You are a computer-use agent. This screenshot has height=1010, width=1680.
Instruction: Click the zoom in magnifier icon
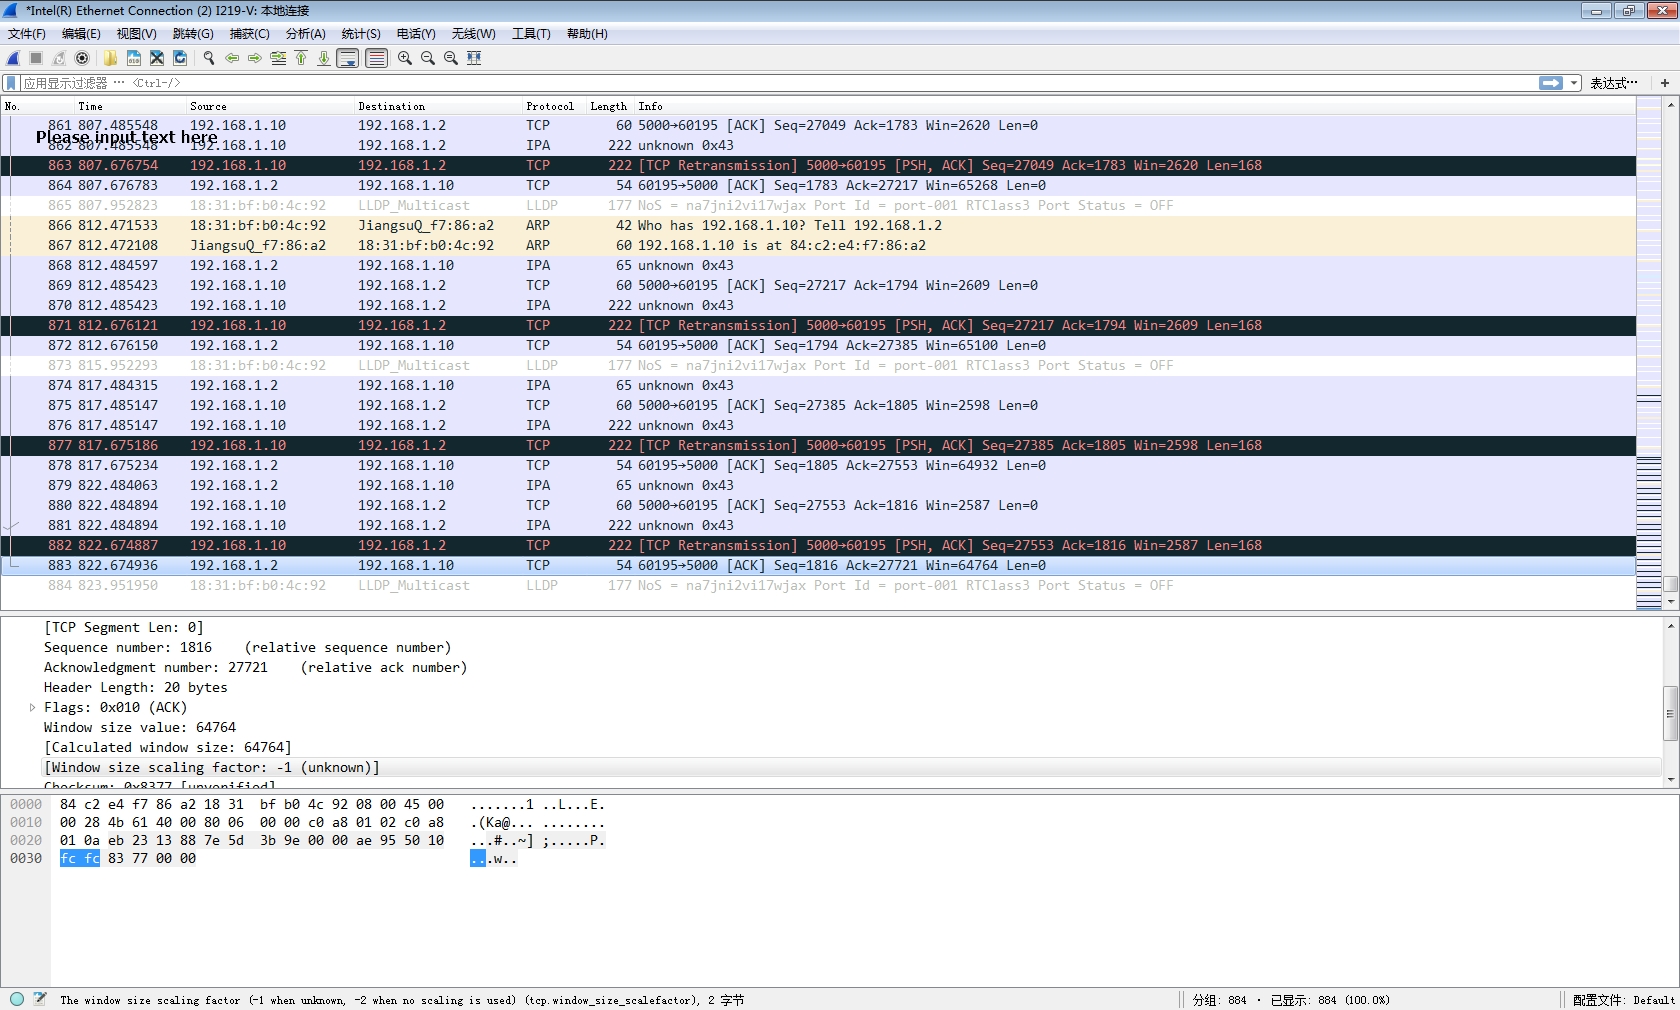pyautogui.click(x=404, y=58)
